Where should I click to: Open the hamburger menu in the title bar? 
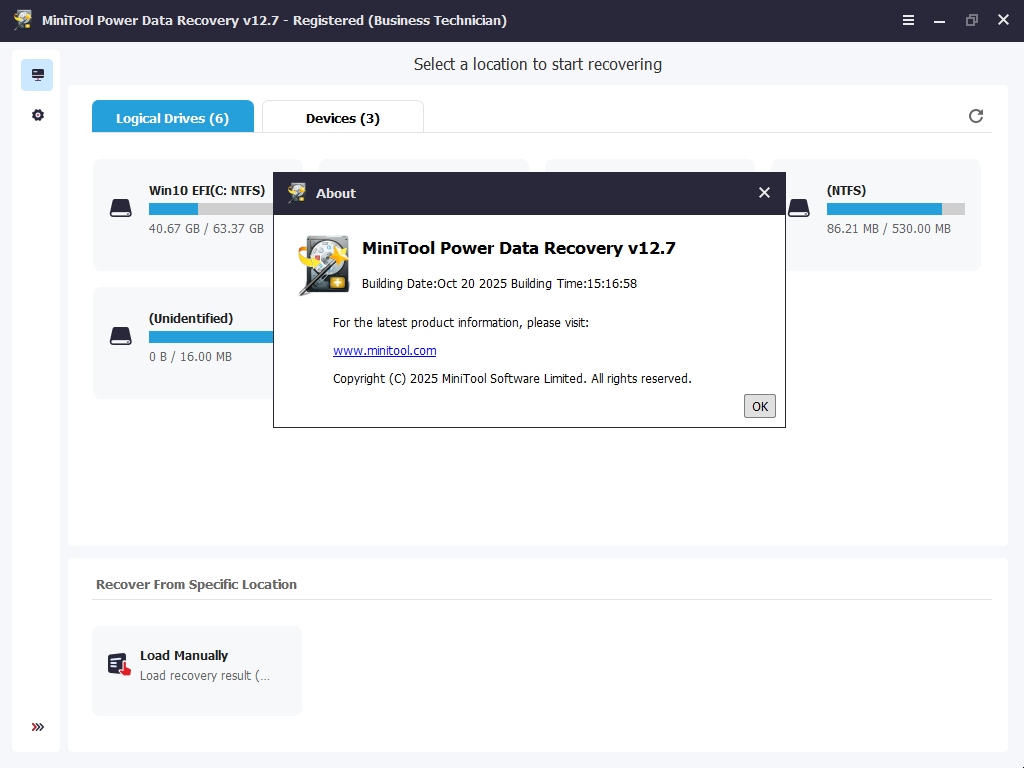click(x=908, y=20)
